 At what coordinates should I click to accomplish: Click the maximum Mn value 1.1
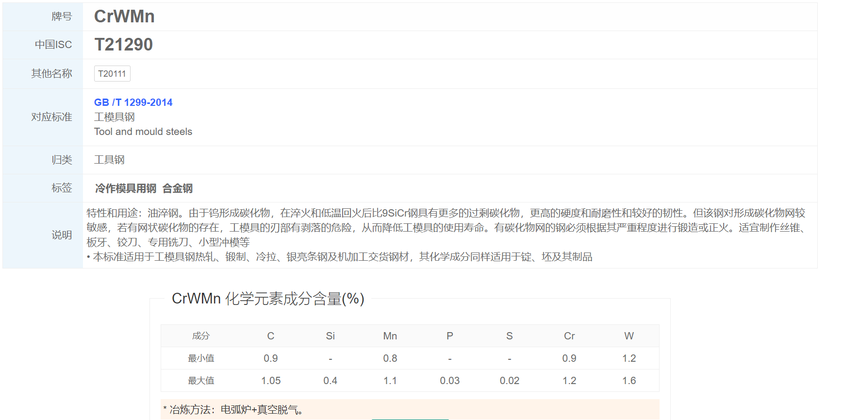390,381
